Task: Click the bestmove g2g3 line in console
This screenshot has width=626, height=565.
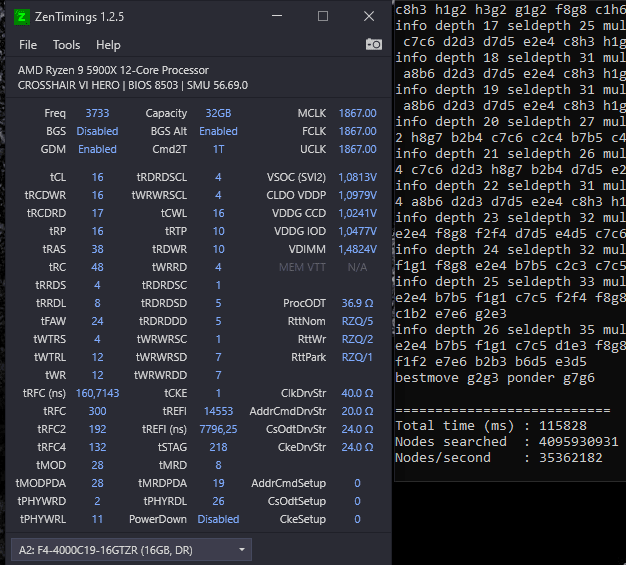Action: tap(495, 377)
